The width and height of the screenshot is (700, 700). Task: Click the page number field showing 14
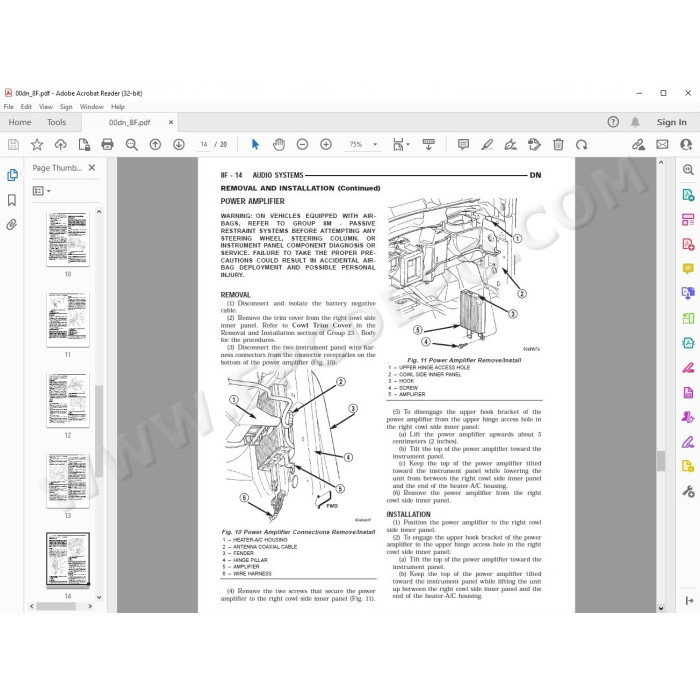tap(204, 145)
